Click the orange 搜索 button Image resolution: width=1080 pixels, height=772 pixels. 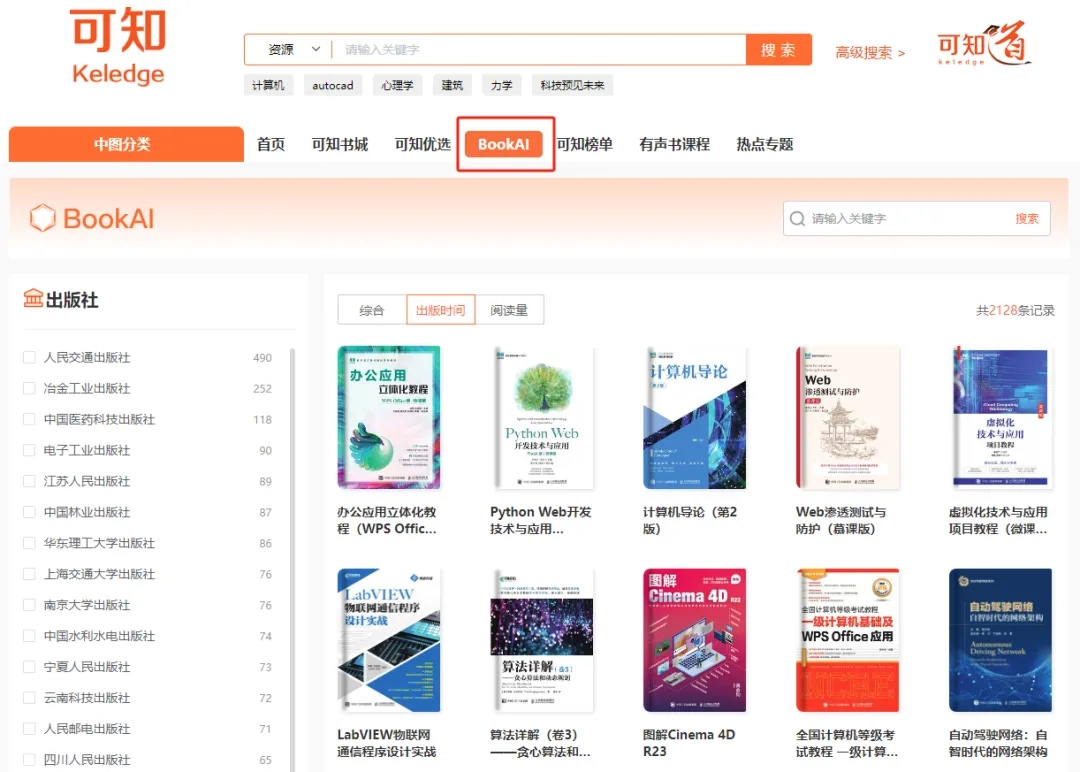[x=778, y=50]
